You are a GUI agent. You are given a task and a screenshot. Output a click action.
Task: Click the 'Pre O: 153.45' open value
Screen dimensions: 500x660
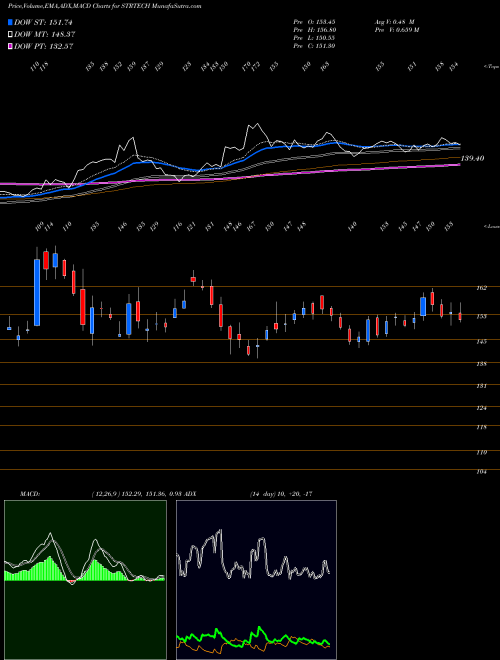click(x=314, y=21)
